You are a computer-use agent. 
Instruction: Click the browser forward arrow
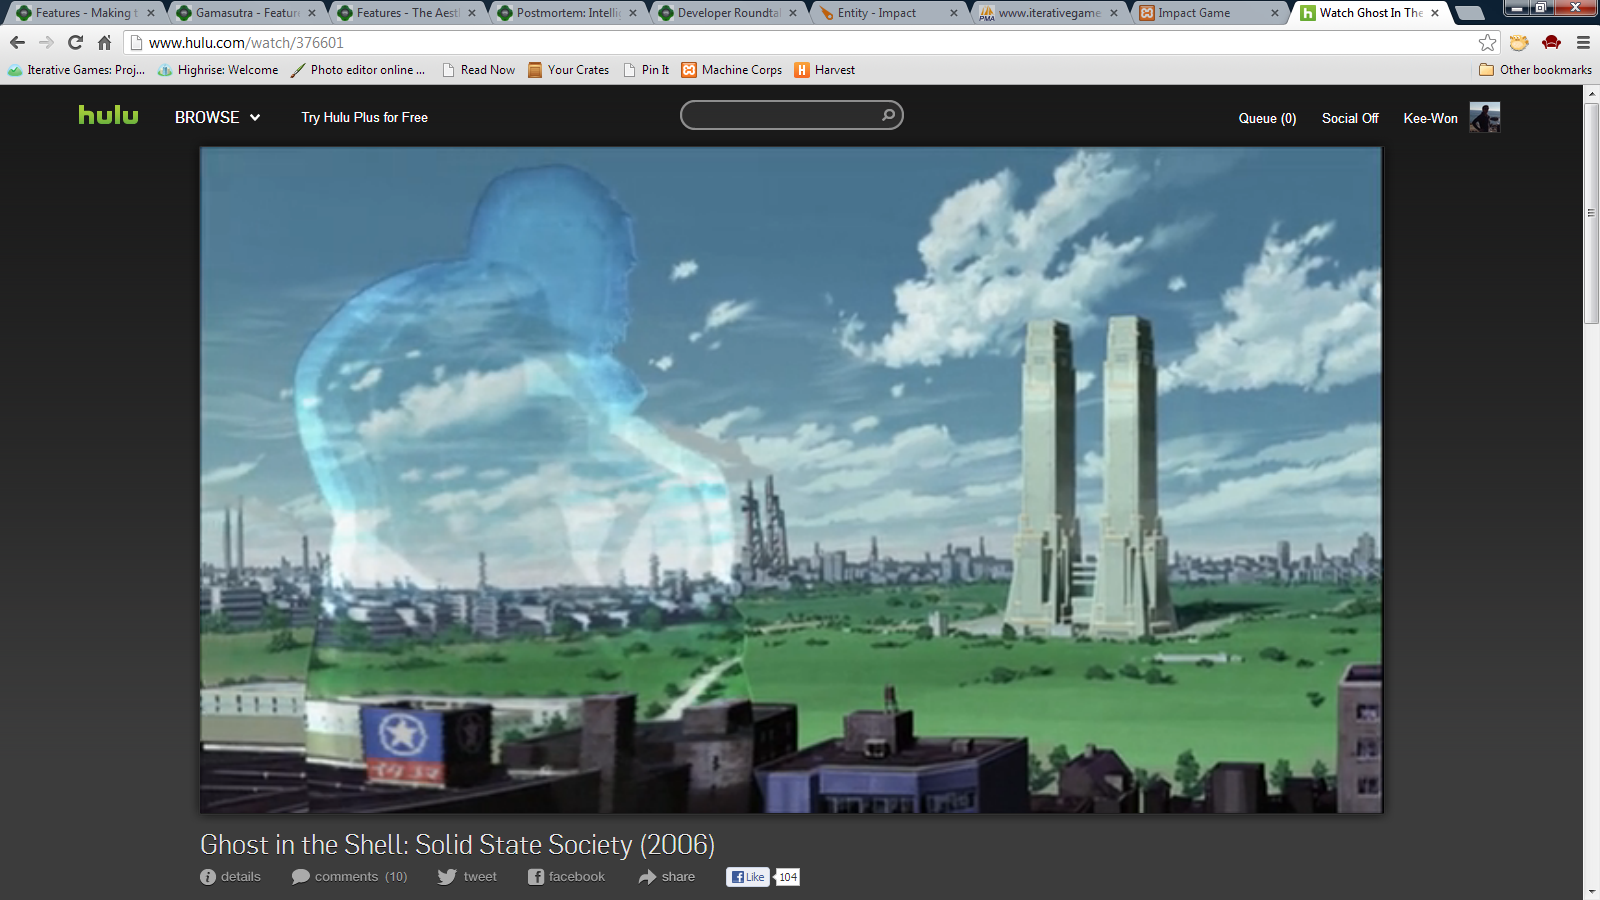tap(46, 42)
